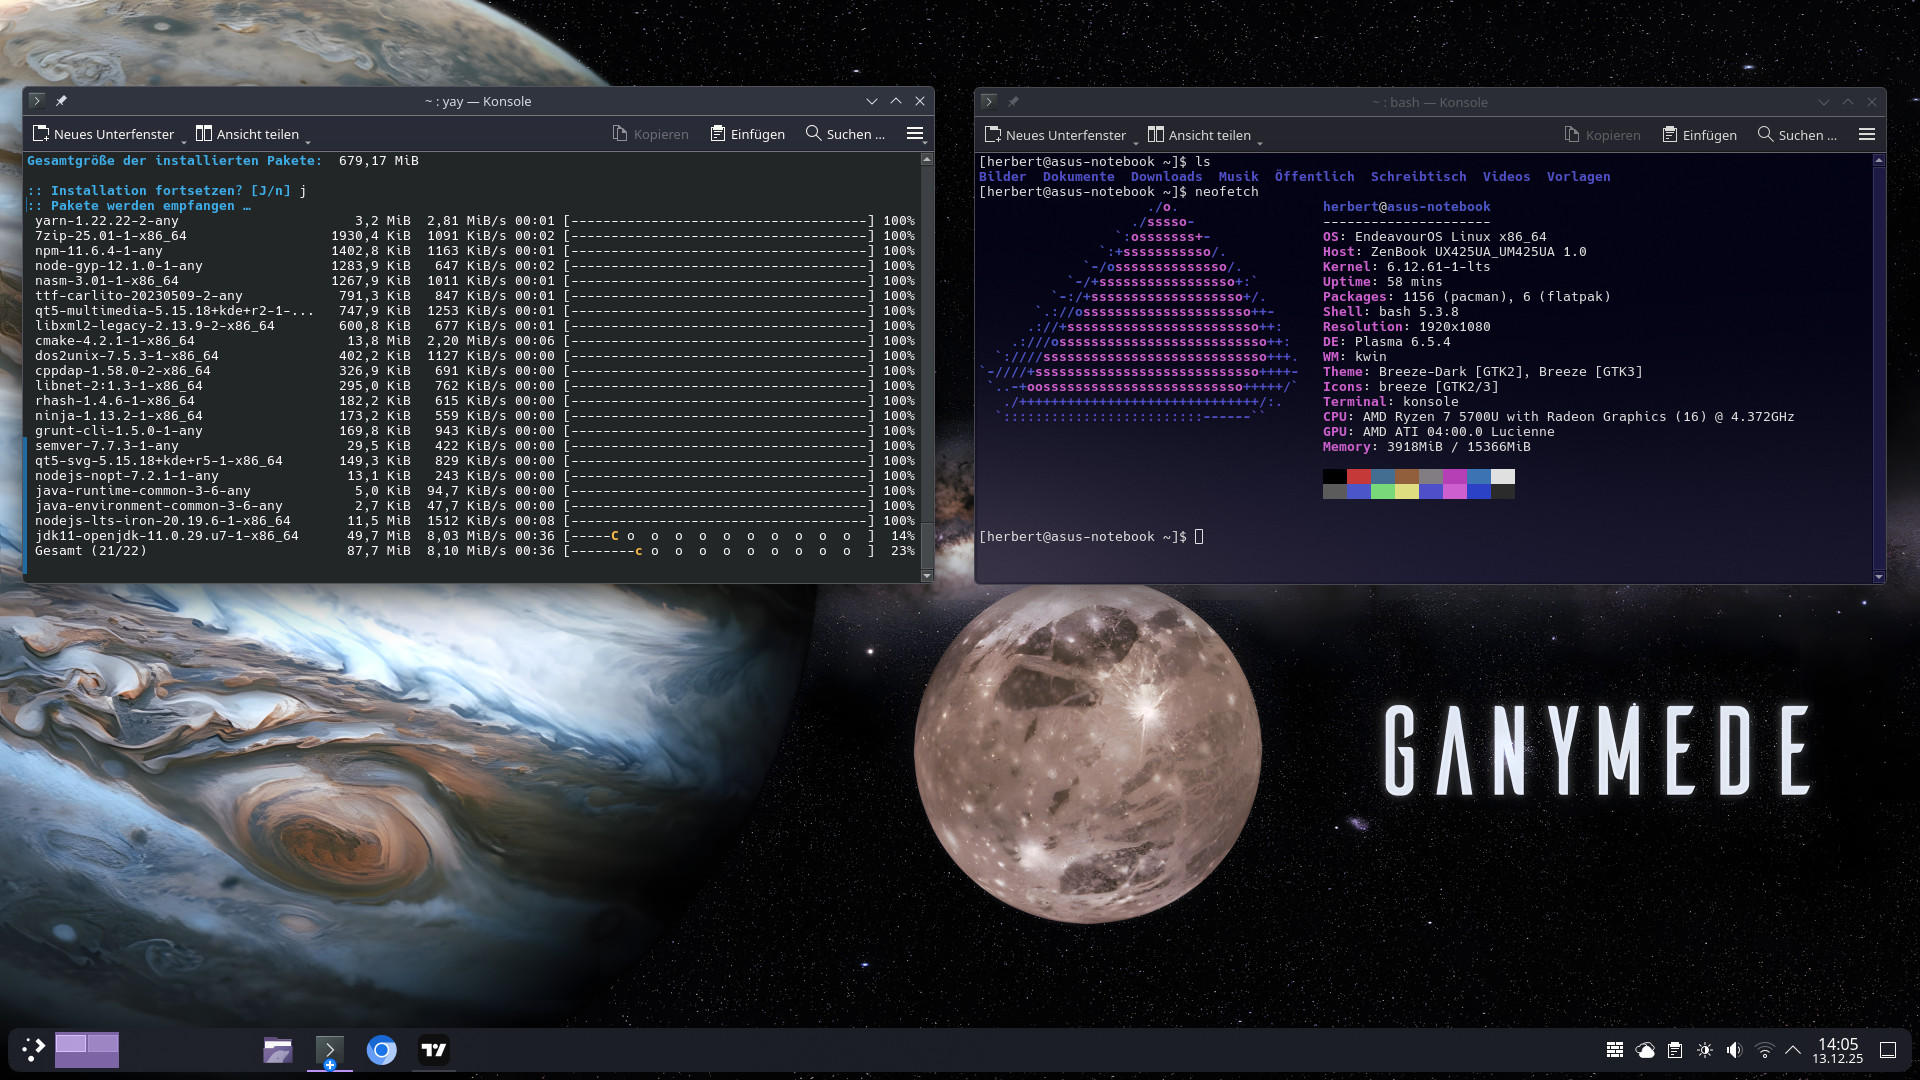
Task: Open the hamburger menu in yay Konsole
Action: coord(914,133)
